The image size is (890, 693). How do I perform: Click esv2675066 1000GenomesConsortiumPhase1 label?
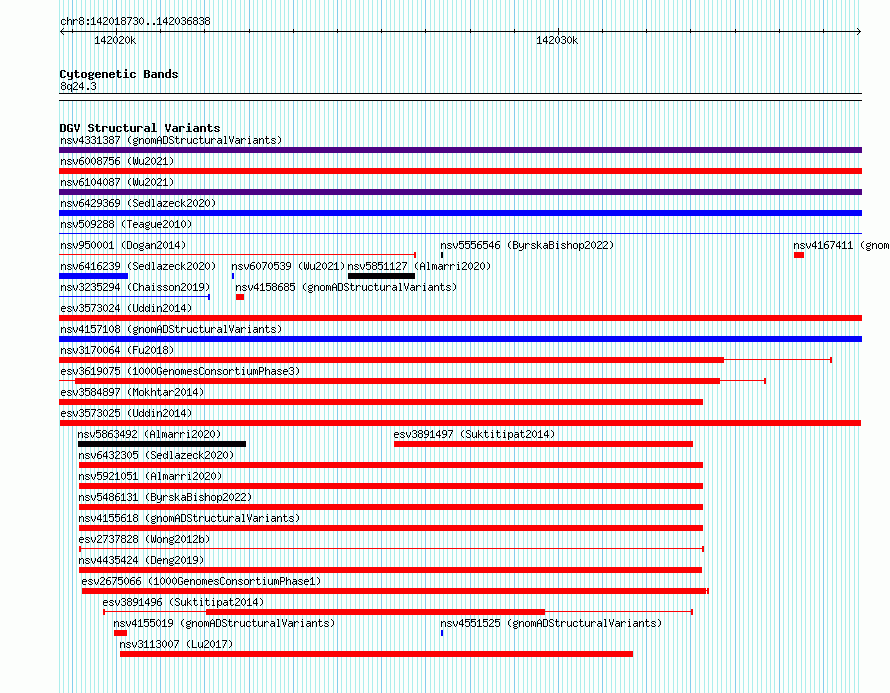click(x=201, y=581)
